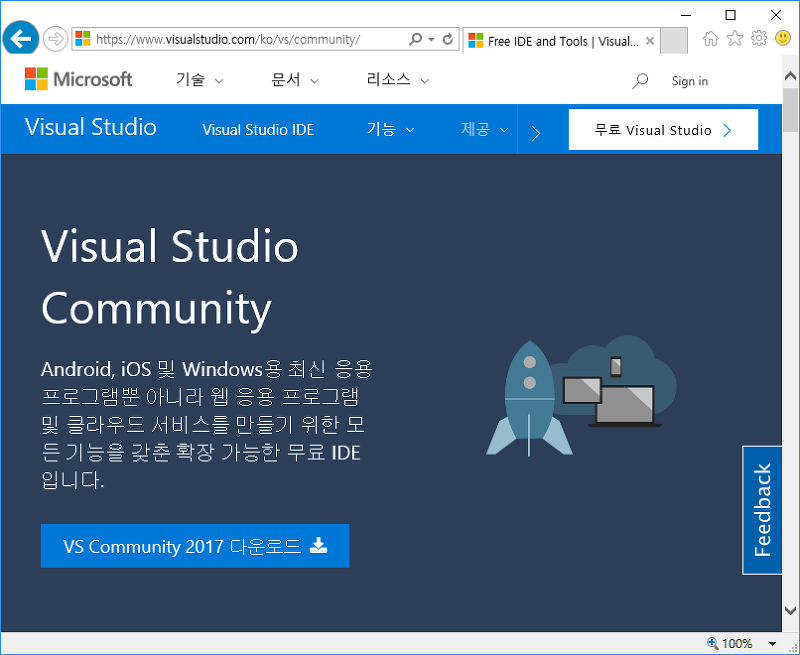800x655 pixels.
Task: Switch to the Free IDE and Tools browser tab
Action: tap(555, 40)
